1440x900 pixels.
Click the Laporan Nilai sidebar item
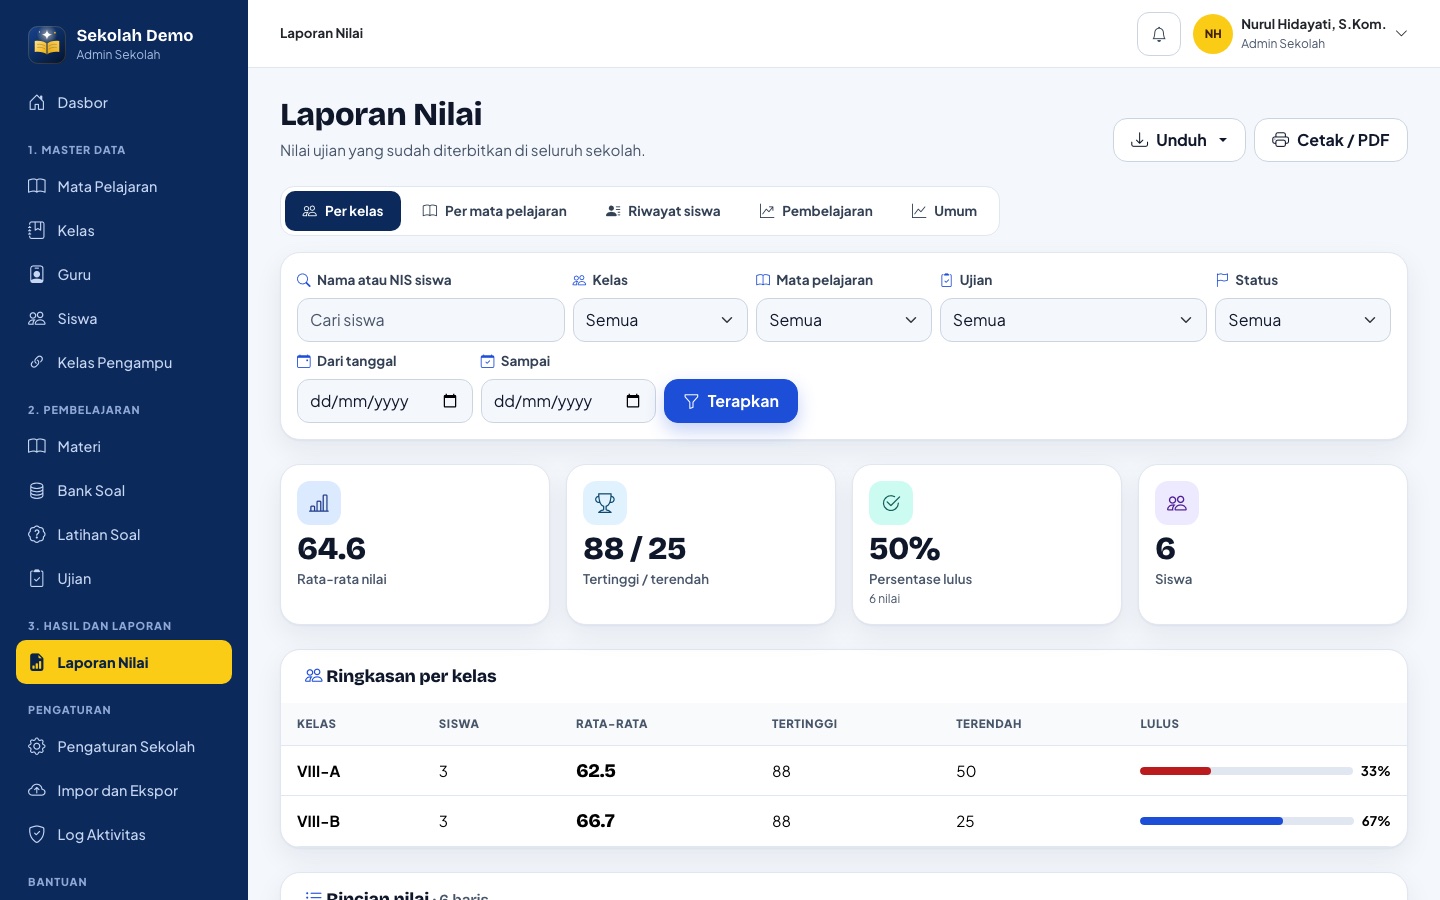[124, 662]
